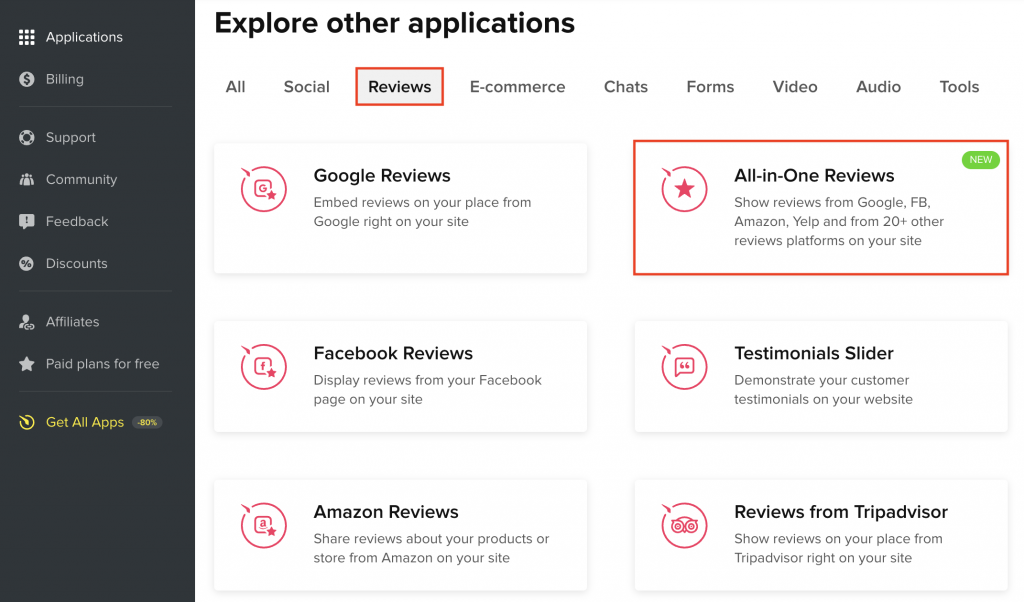The height and width of the screenshot is (602, 1024).
Task: Open the Facebook Reviews title
Action: 393,353
